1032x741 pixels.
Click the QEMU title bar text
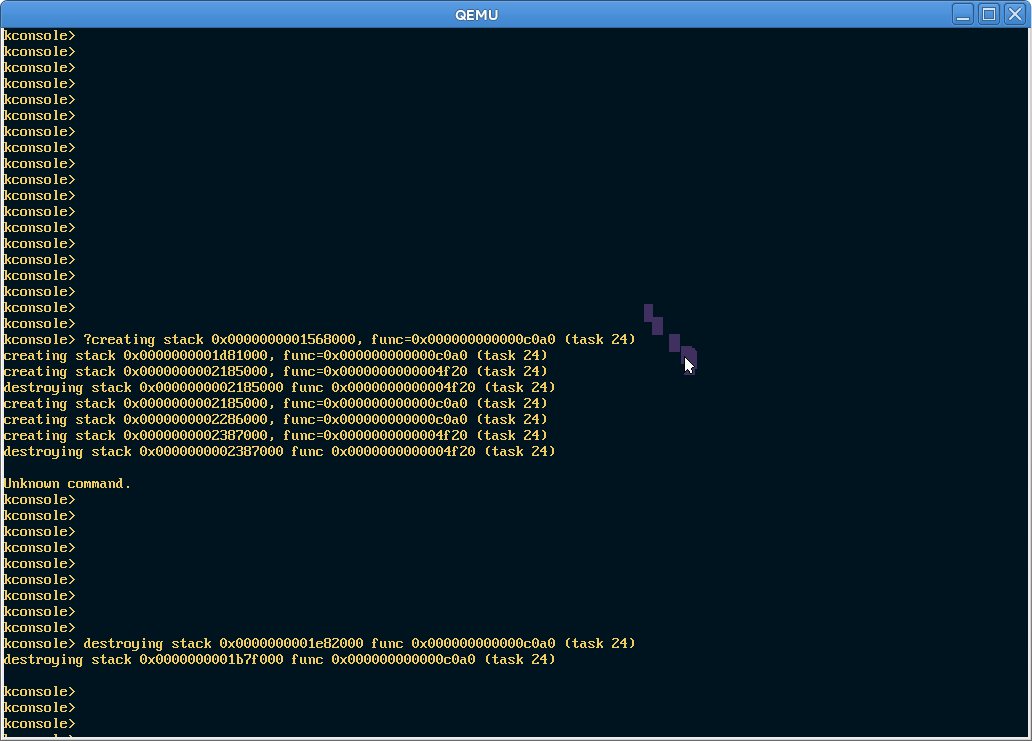(477, 14)
